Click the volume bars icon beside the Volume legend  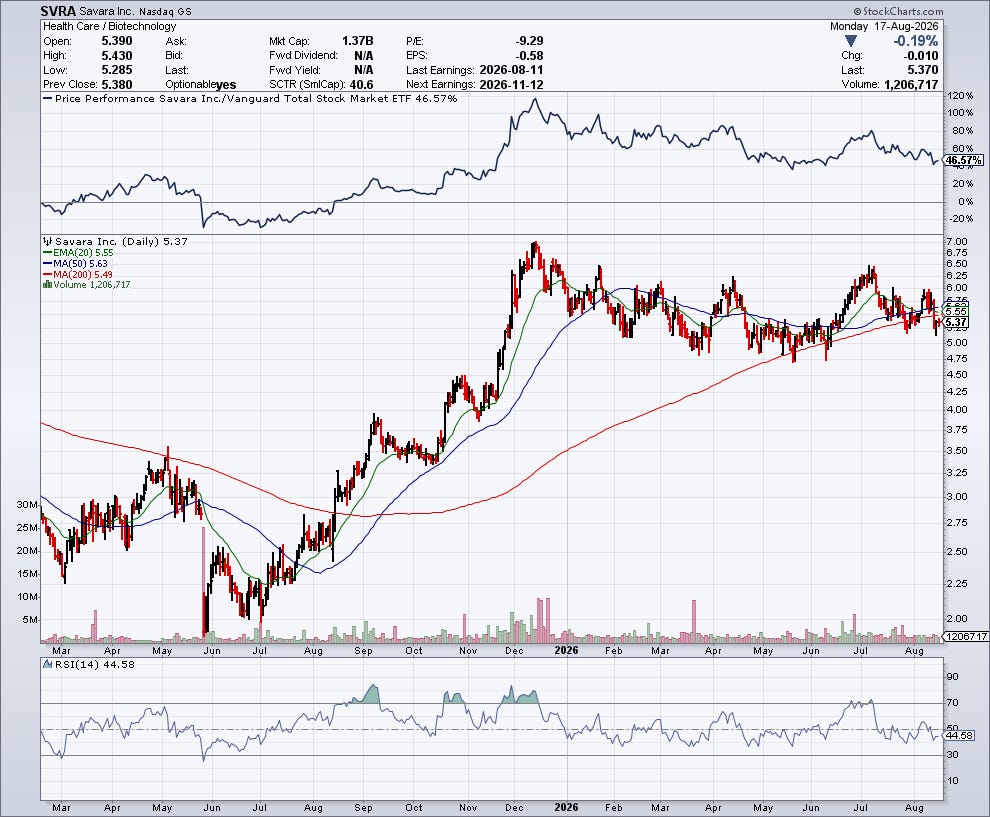click(47, 285)
